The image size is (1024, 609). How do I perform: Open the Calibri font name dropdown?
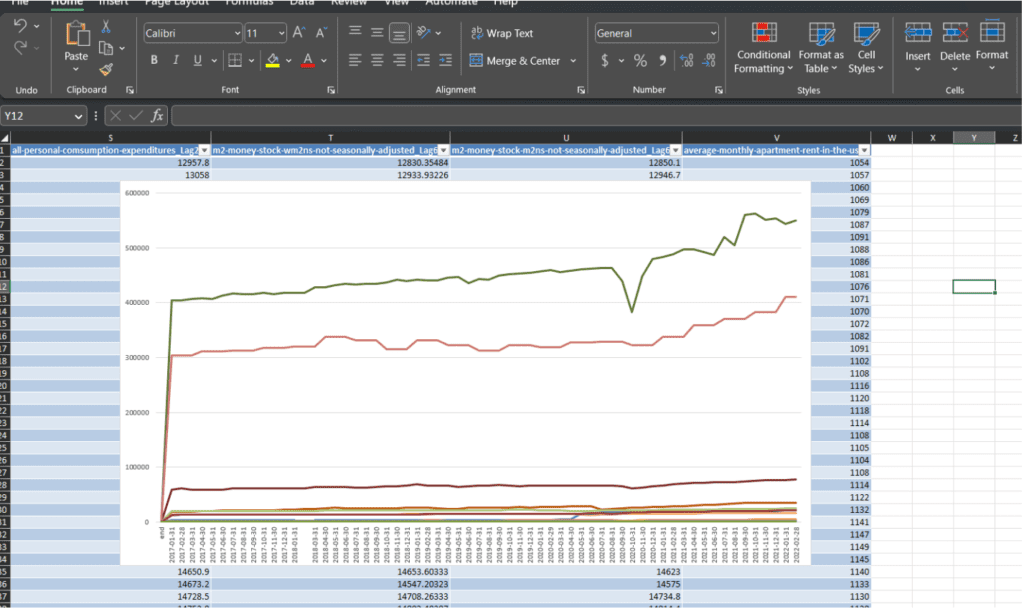(x=236, y=33)
